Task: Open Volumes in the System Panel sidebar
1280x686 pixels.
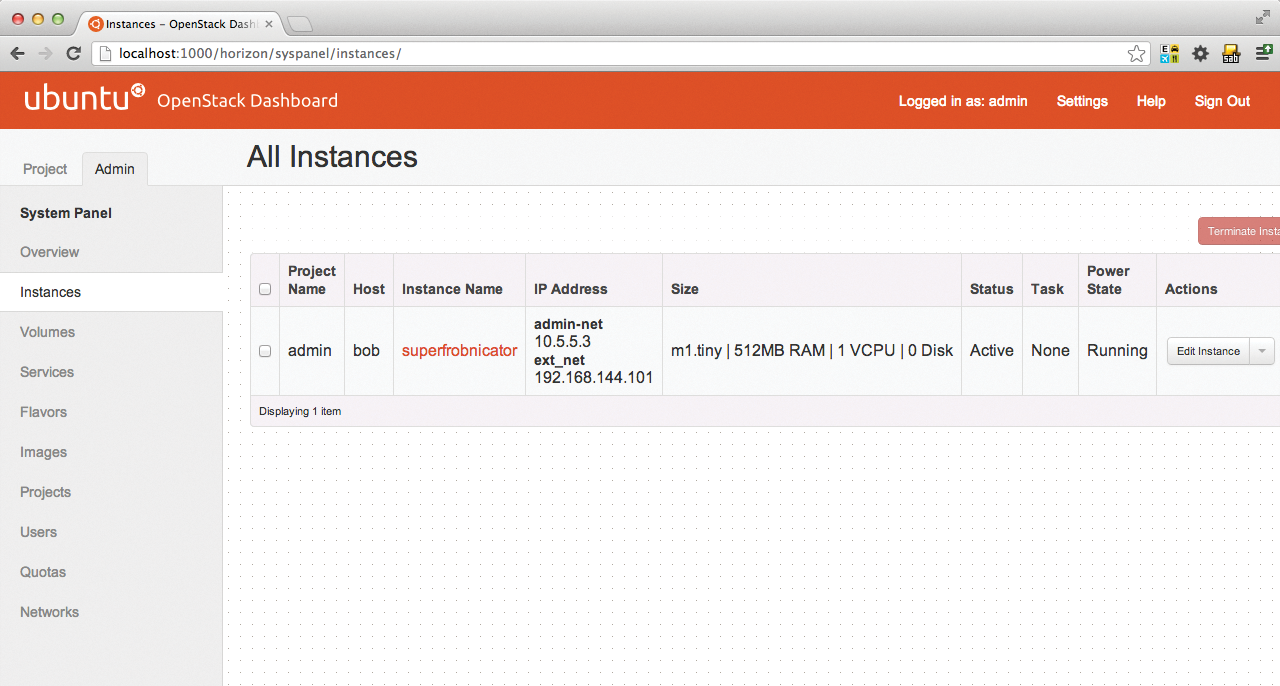Action: (x=48, y=332)
